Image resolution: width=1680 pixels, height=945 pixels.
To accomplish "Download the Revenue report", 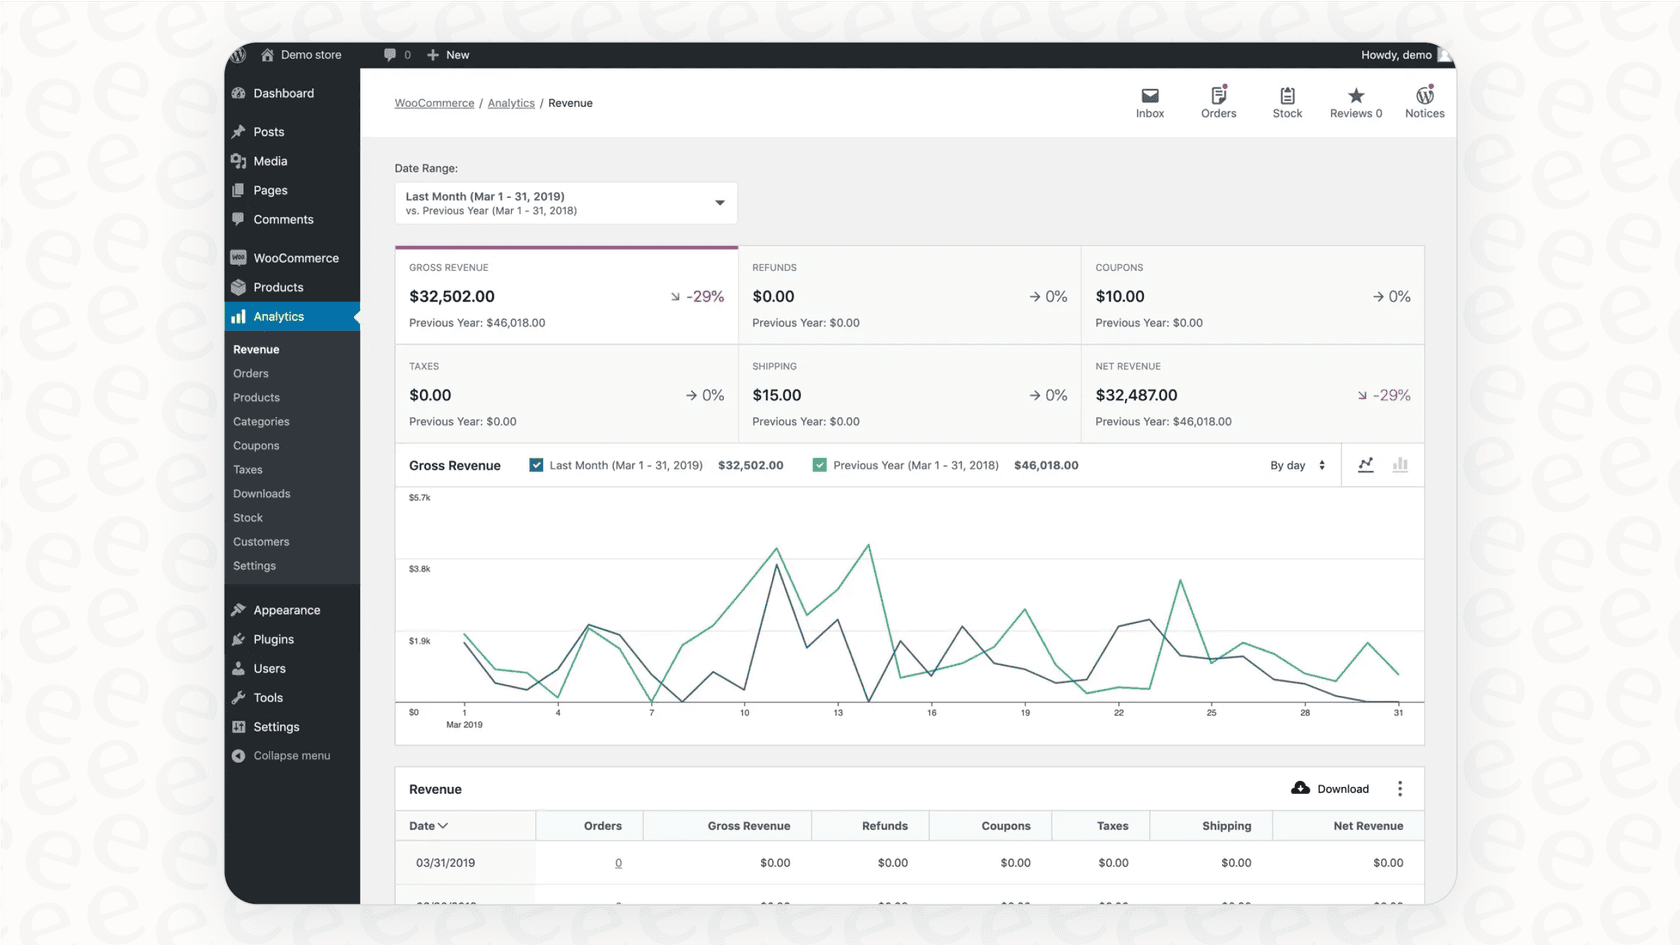I will [x=1330, y=788].
